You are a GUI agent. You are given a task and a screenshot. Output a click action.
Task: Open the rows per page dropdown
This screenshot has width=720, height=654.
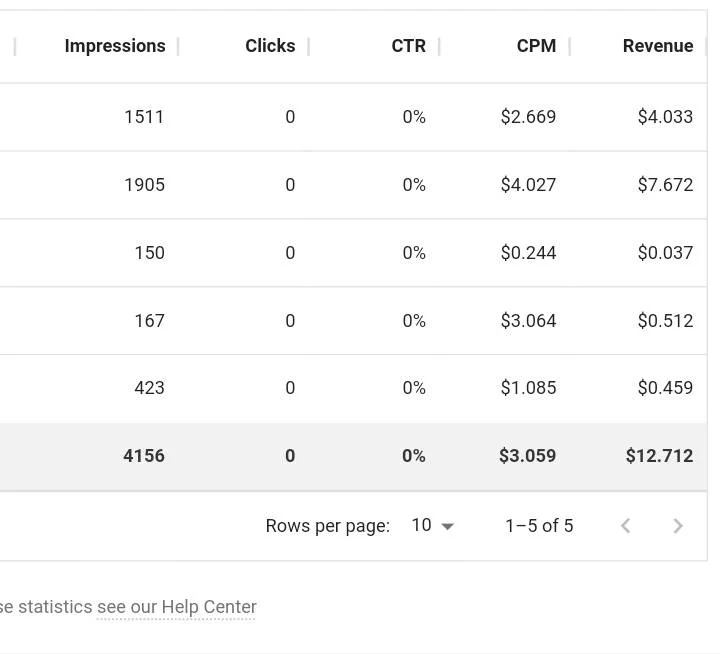pyautogui.click(x=432, y=525)
